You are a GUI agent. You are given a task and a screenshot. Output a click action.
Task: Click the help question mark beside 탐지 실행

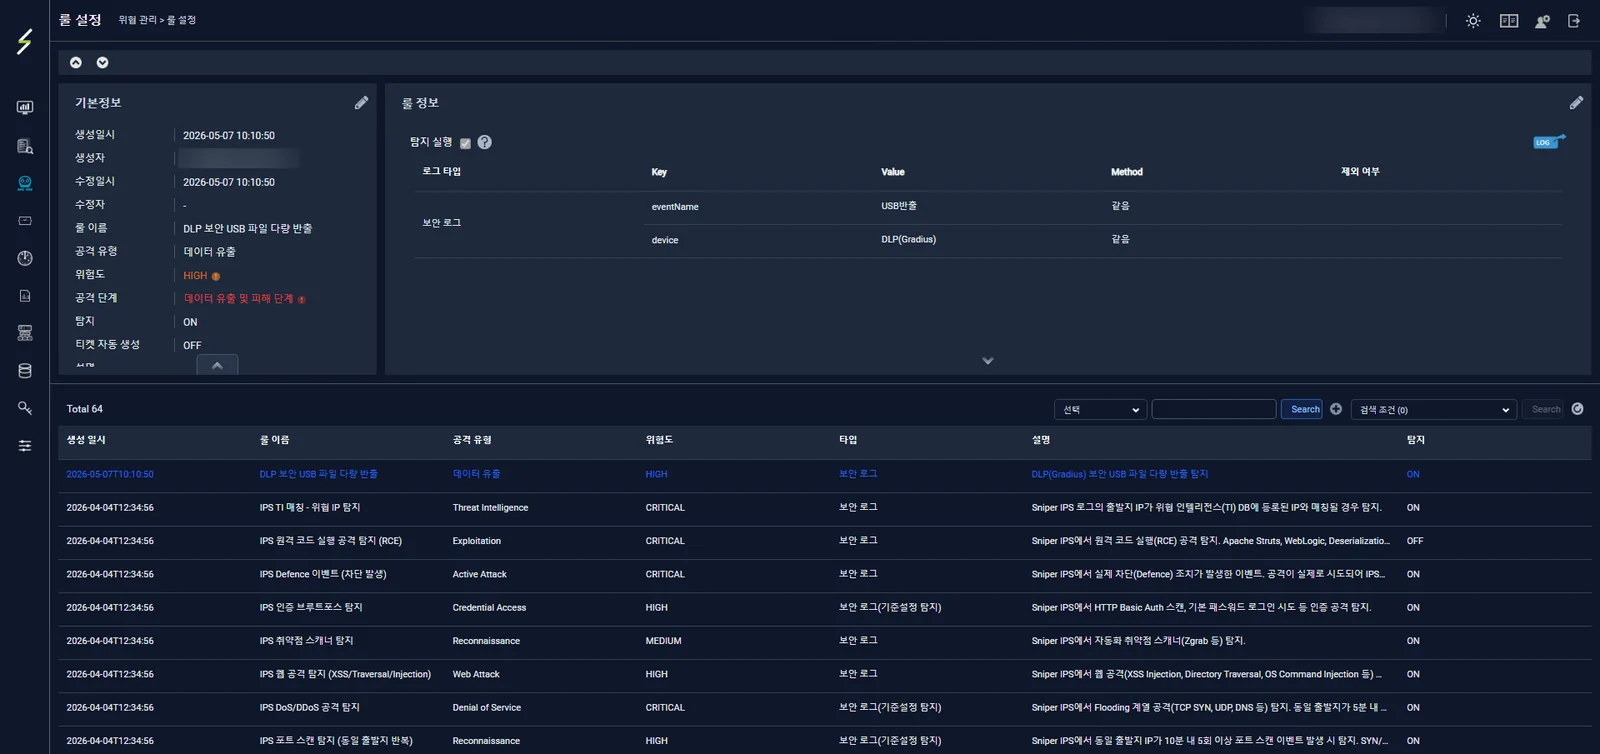click(485, 142)
